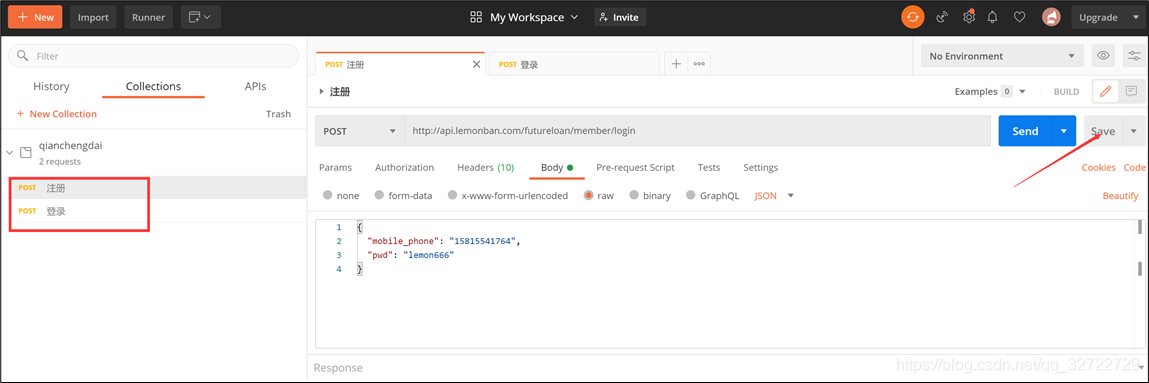This screenshot has height=383, width=1149.
Task: Open the Headers (10) tab
Action: click(x=485, y=168)
